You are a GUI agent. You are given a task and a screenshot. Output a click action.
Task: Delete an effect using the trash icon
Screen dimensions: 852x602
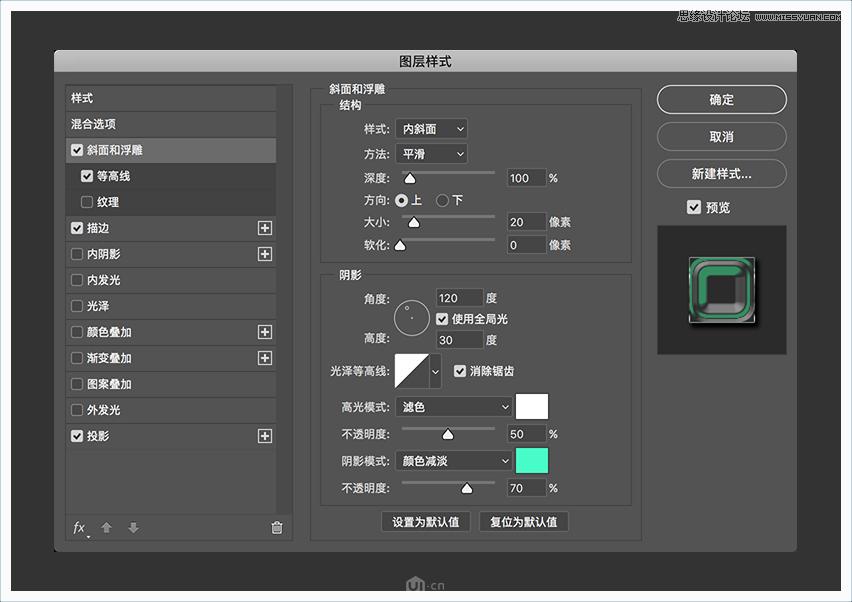[277, 528]
